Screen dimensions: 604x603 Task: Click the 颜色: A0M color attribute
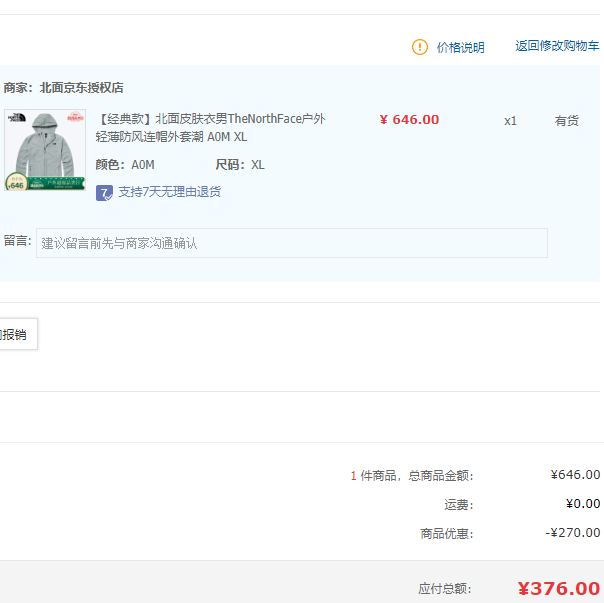pyautogui.click(x=125, y=165)
